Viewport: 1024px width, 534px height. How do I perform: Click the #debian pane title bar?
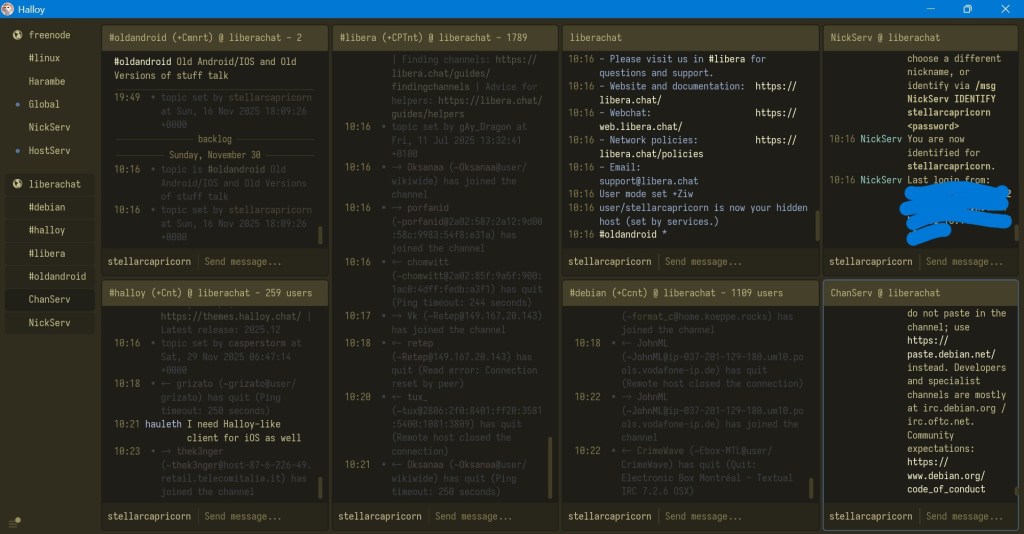(690, 293)
